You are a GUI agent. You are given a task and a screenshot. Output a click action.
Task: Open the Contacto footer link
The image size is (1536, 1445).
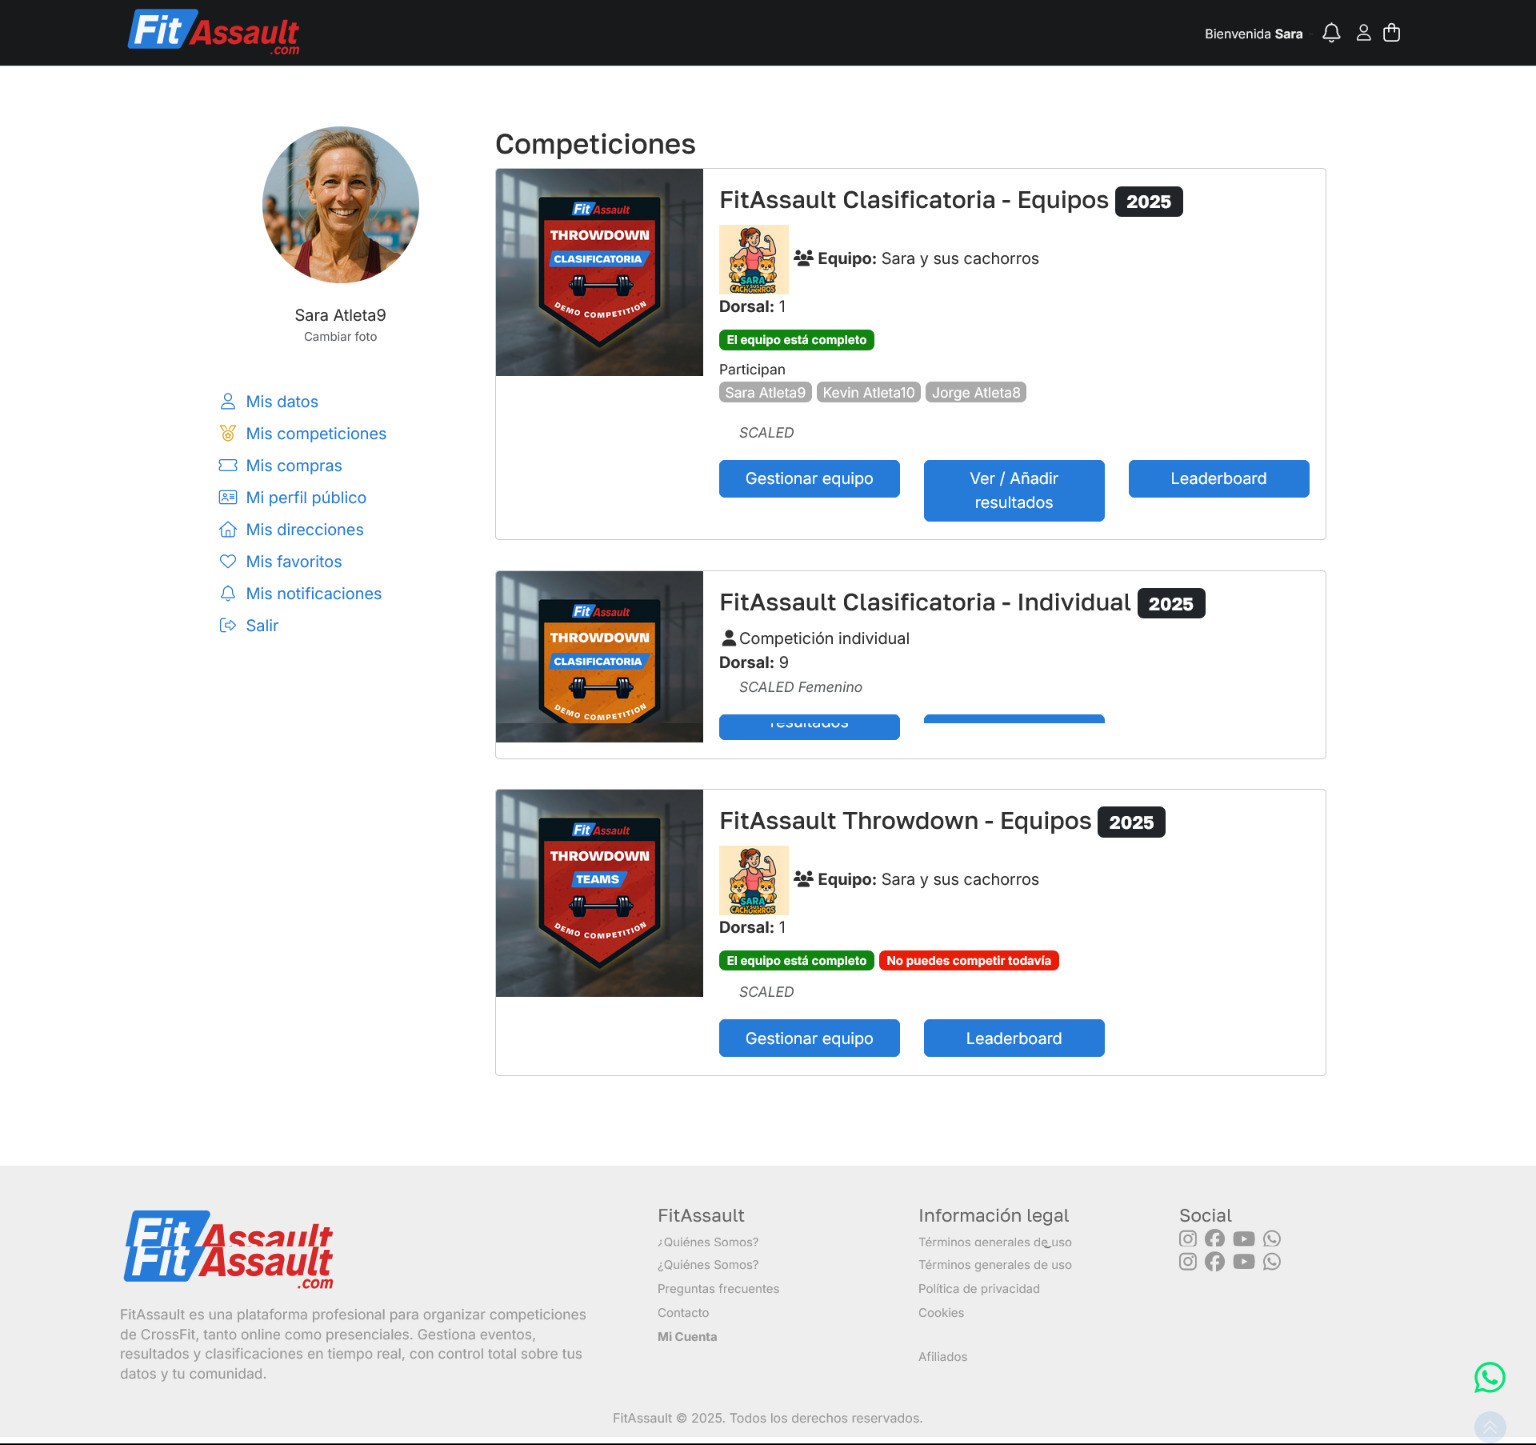683,1313
